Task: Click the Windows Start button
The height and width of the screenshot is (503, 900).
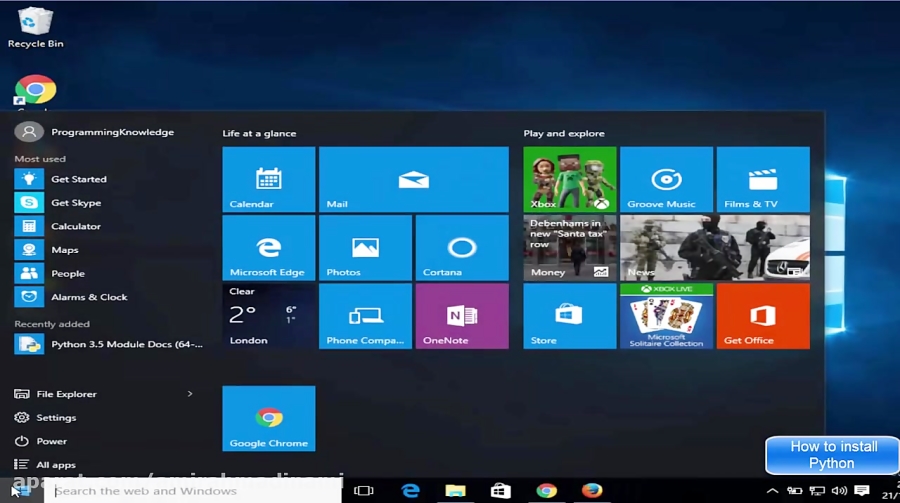Action: (x=21, y=491)
